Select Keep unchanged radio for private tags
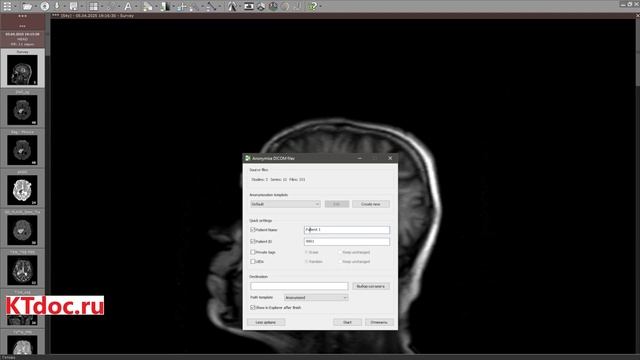The image size is (640, 360). click(340, 252)
